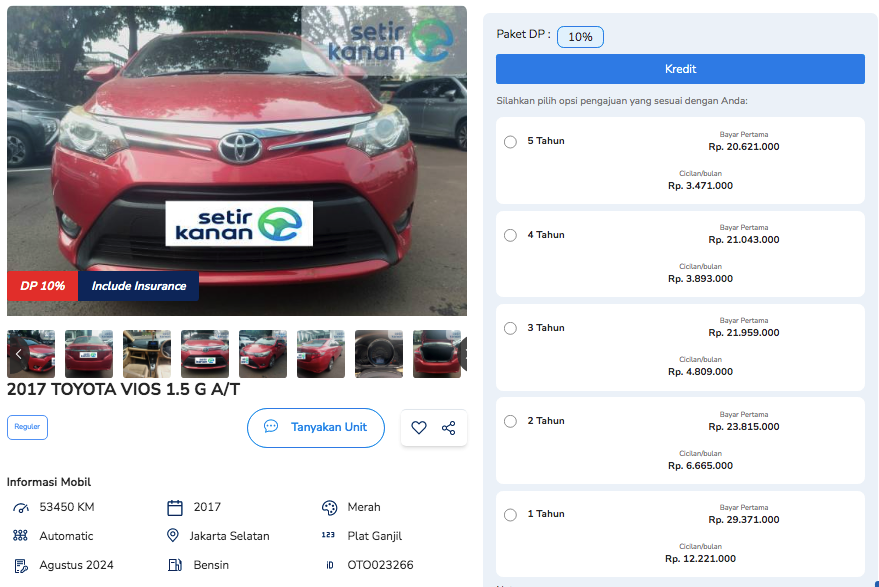The height and width of the screenshot is (587, 879).
Task: Open the open trunk thumbnail
Action: click(x=437, y=354)
